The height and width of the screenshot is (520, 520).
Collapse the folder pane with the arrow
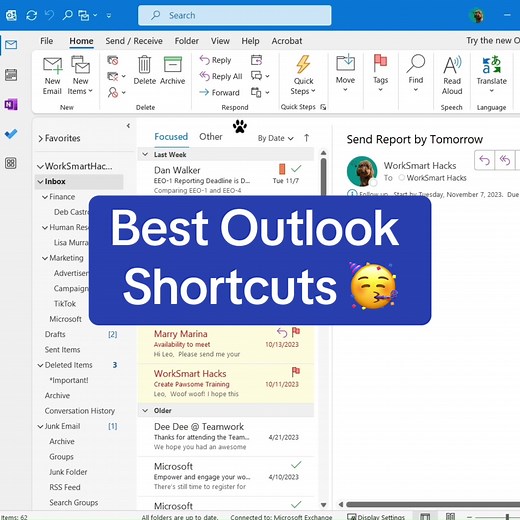click(x=128, y=126)
